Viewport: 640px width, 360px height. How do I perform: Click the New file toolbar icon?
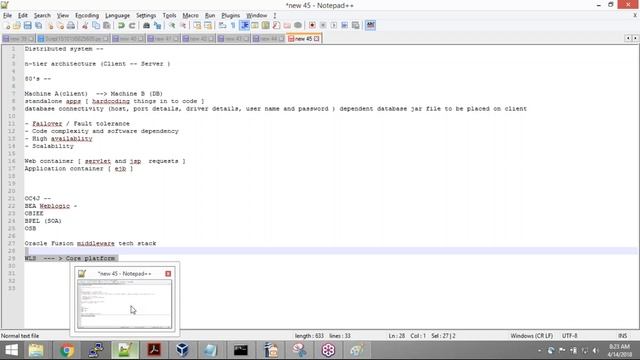pyautogui.click(x=7, y=25)
